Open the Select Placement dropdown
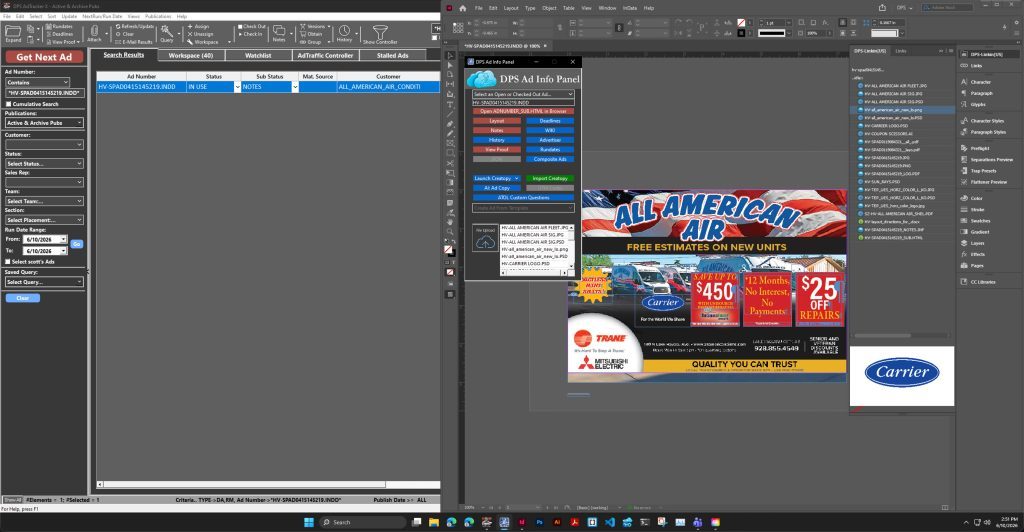 44,220
